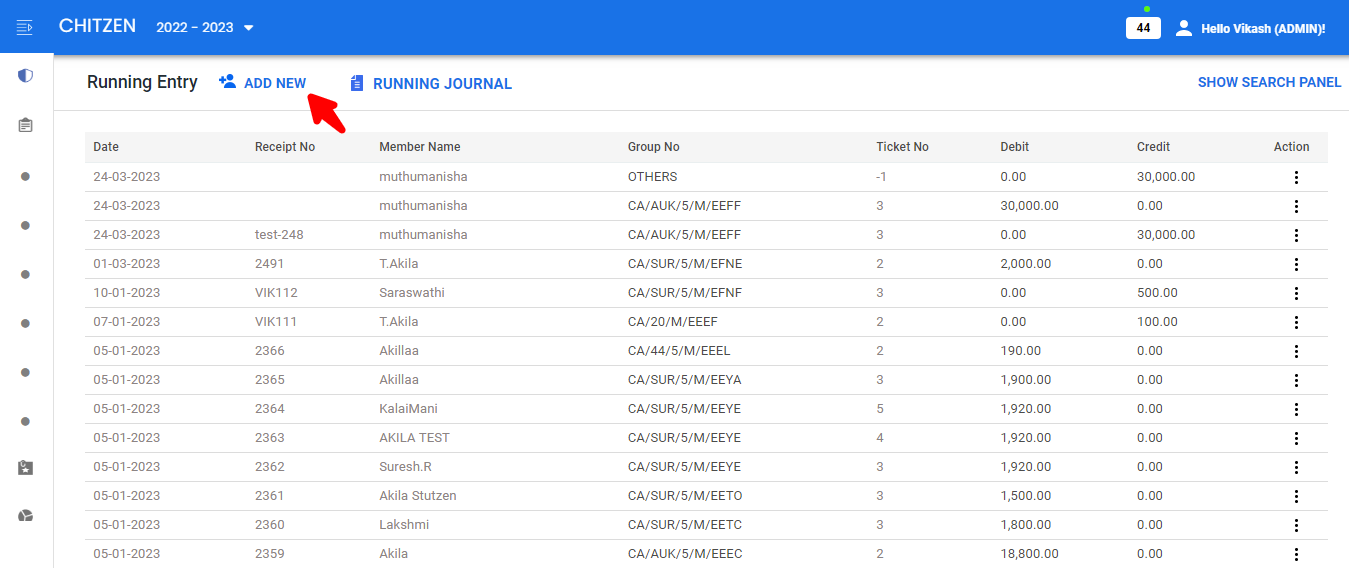Open the financial year 2022 - 2023 dropdown
The height and width of the screenshot is (568, 1349).
(205, 27)
